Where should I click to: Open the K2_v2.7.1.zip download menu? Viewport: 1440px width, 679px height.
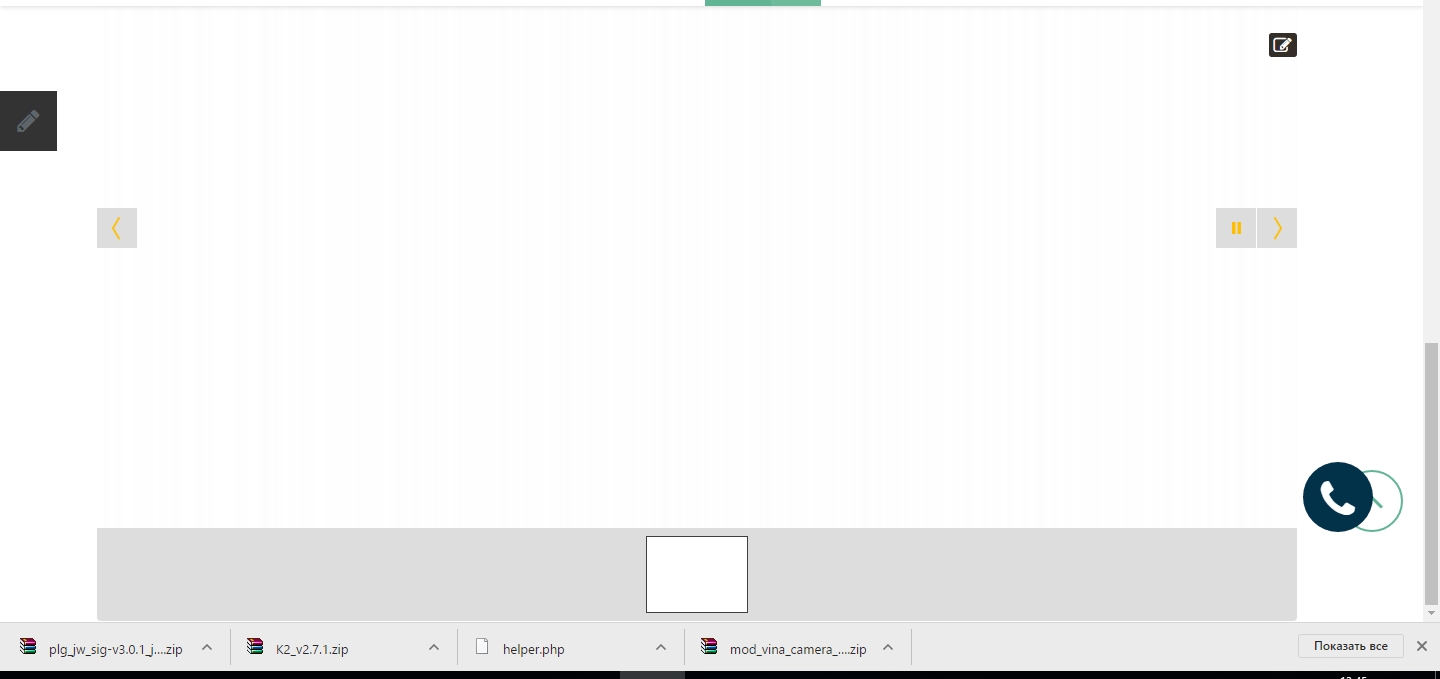click(434, 647)
